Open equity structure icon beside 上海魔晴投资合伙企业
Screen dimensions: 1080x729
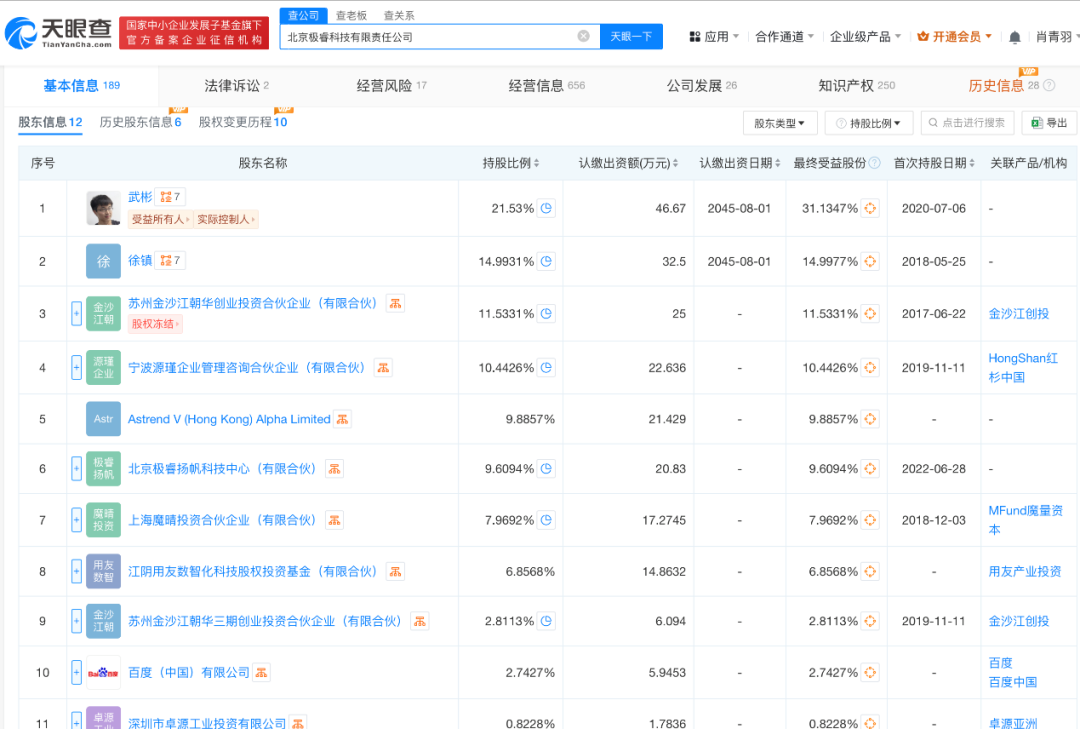334,520
